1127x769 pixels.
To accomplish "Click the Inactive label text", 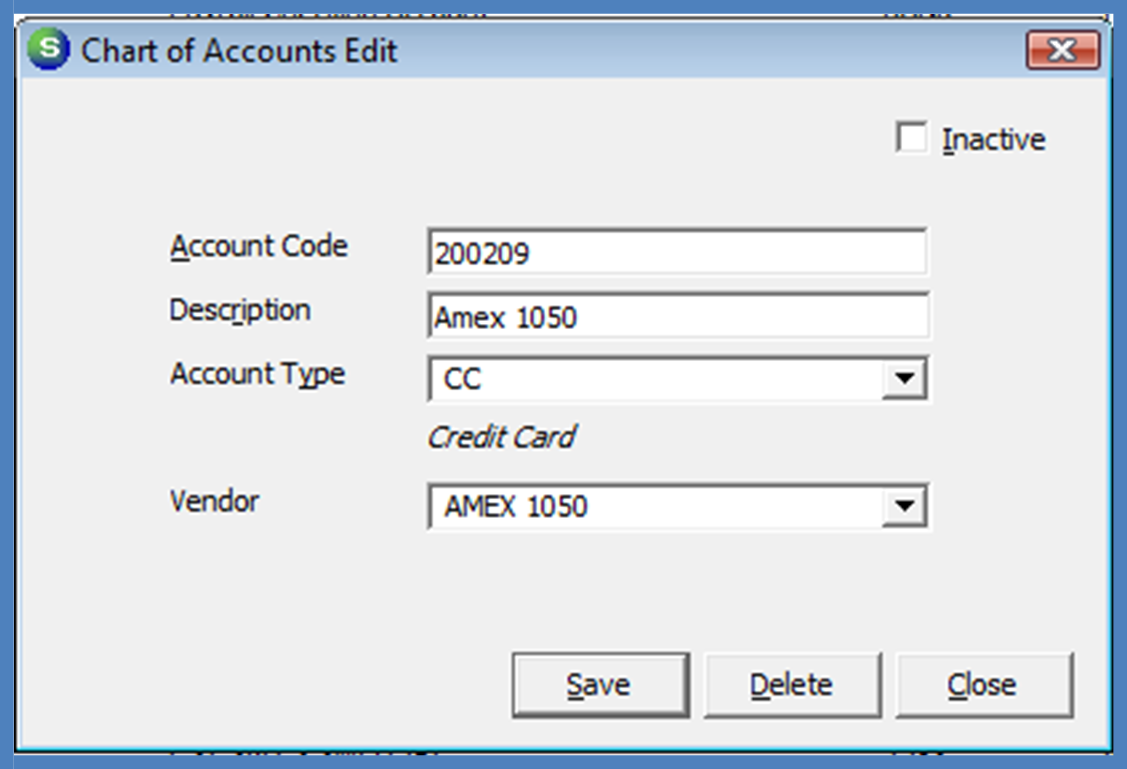I will (x=993, y=139).
